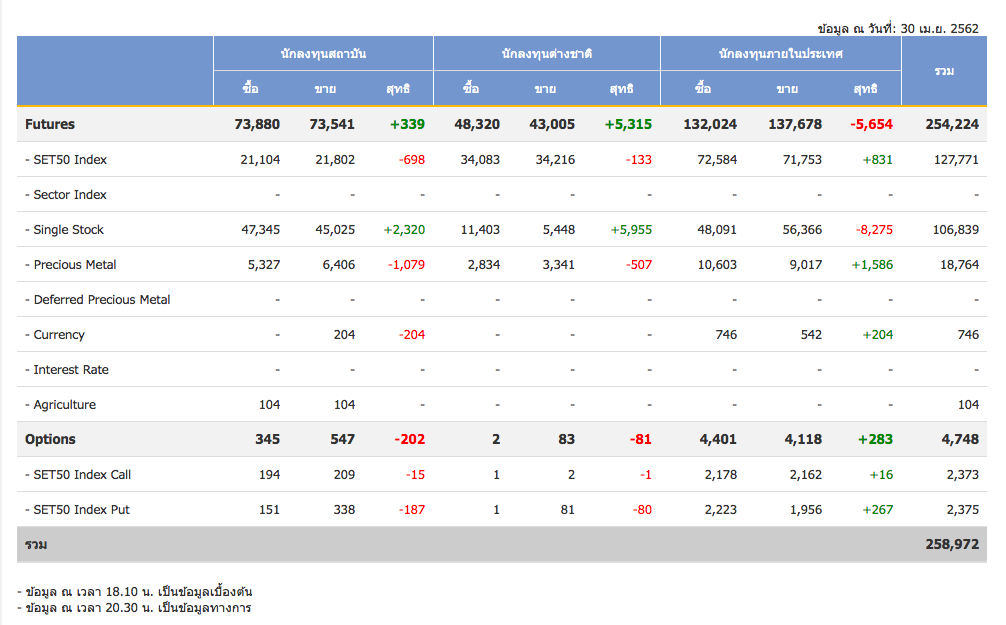Click the SET50 Index Call row label

pos(78,475)
